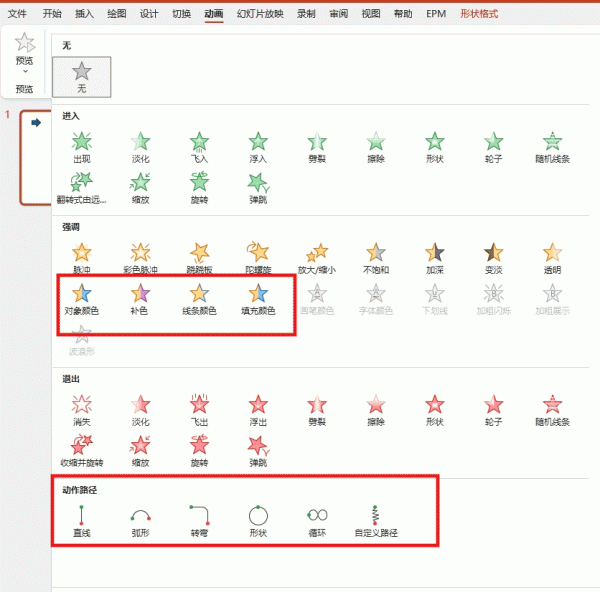This screenshot has height=592, width=600.
Task: Apply the 翻转式由远及近 entrance animation
Action: (82, 188)
